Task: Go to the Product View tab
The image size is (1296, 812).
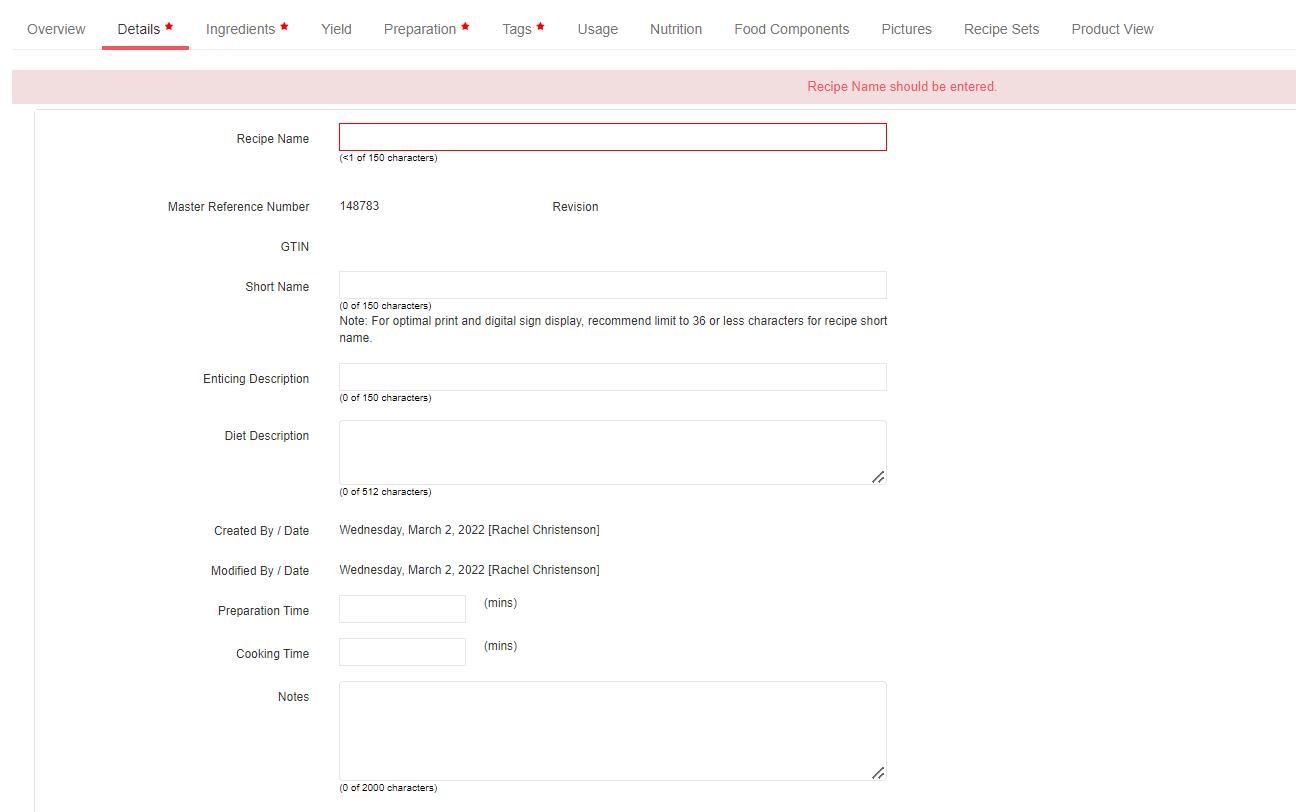Action: (1112, 29)
